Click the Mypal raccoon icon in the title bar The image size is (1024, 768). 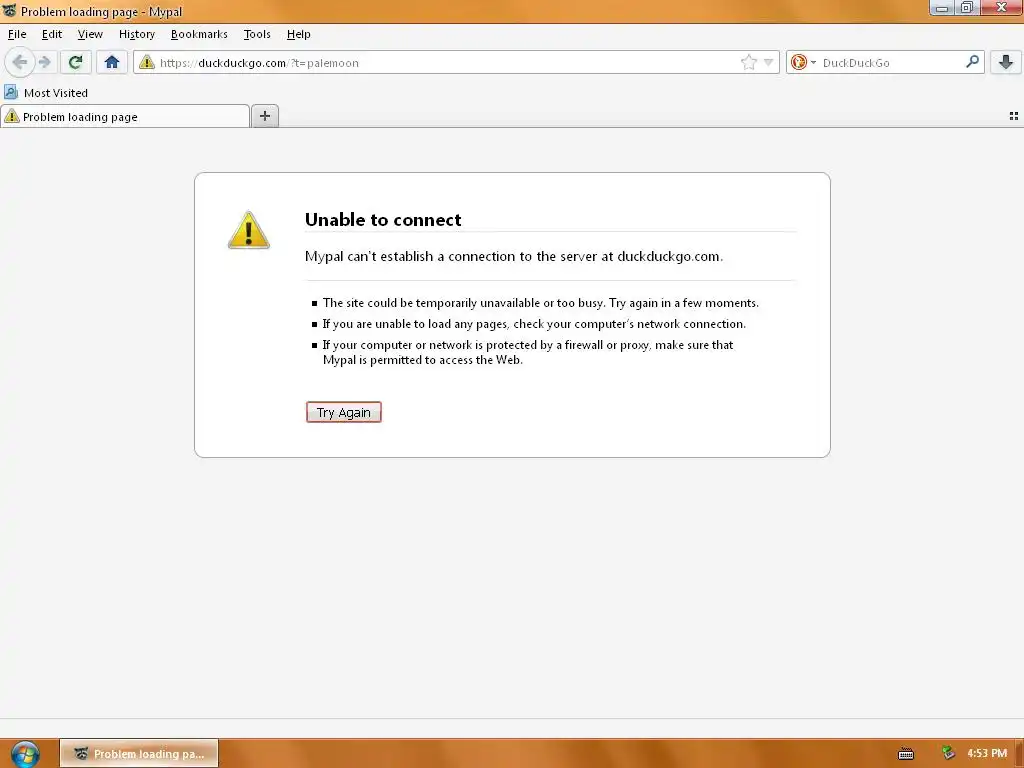pos(9,10)
